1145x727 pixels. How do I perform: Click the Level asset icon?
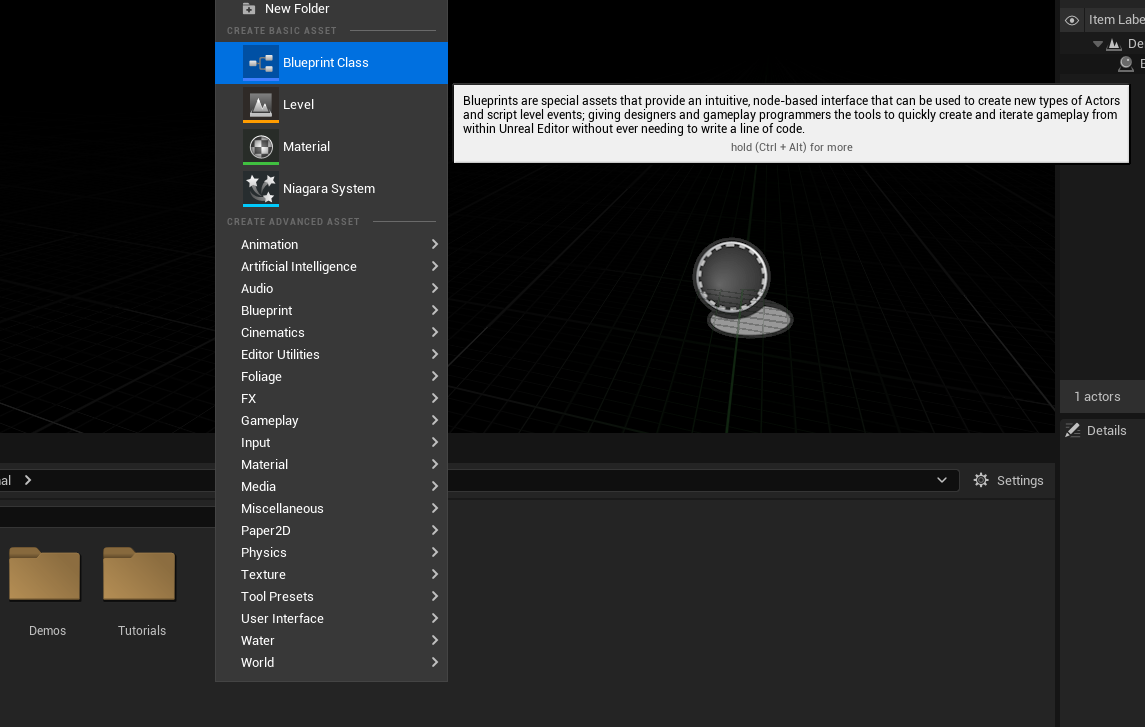(261, 104)
